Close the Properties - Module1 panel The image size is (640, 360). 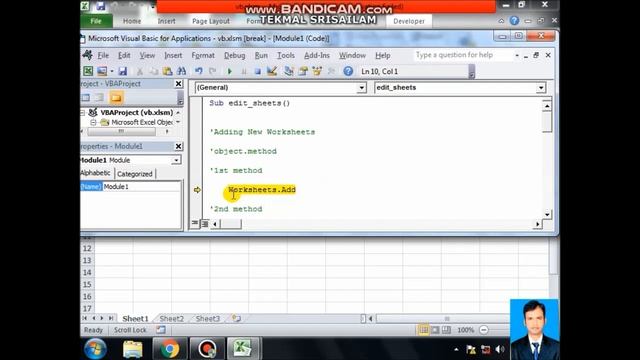[x=178, y=146]
